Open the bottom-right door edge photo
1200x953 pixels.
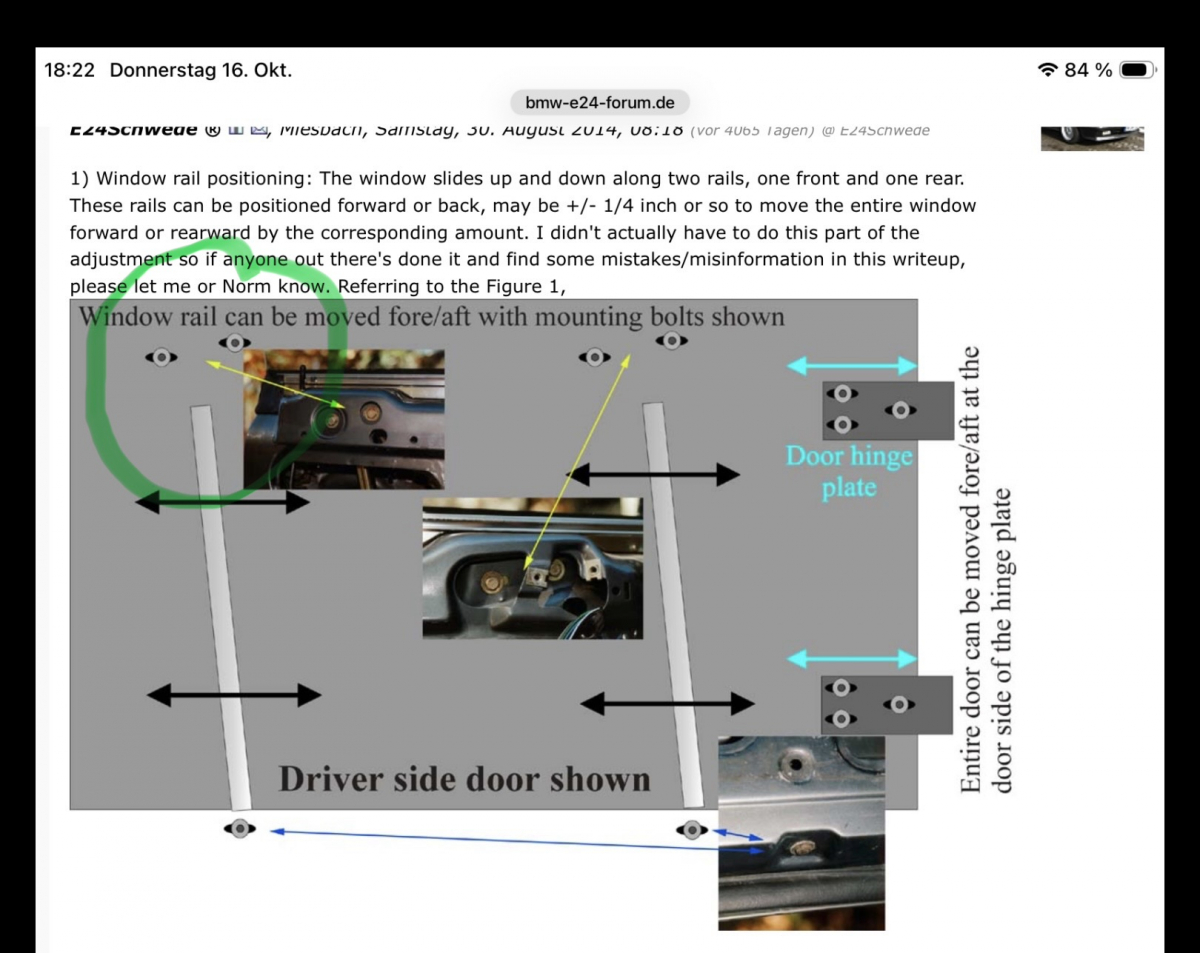click(801, 833)
